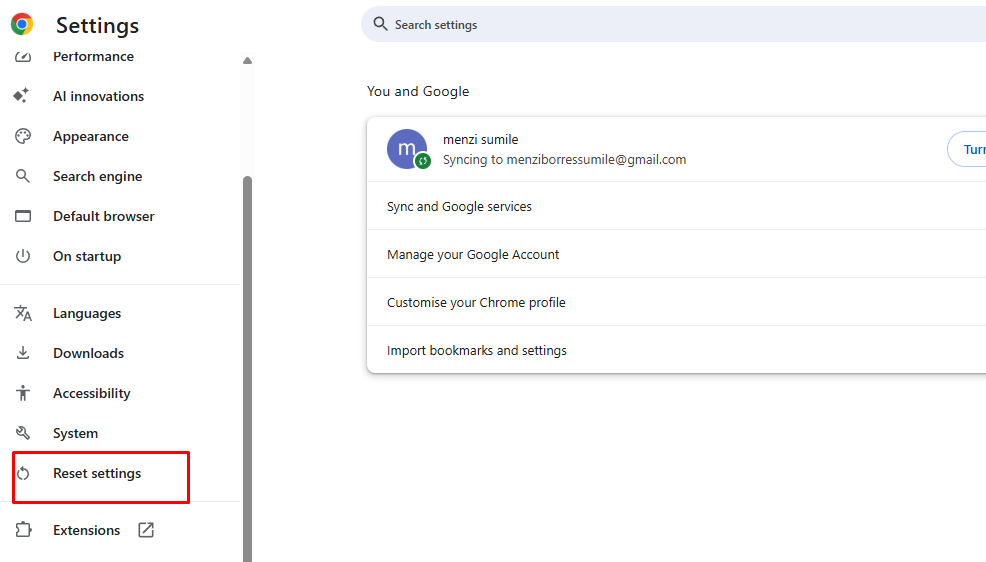Click the Turn off sync button

tap(968, 149)
